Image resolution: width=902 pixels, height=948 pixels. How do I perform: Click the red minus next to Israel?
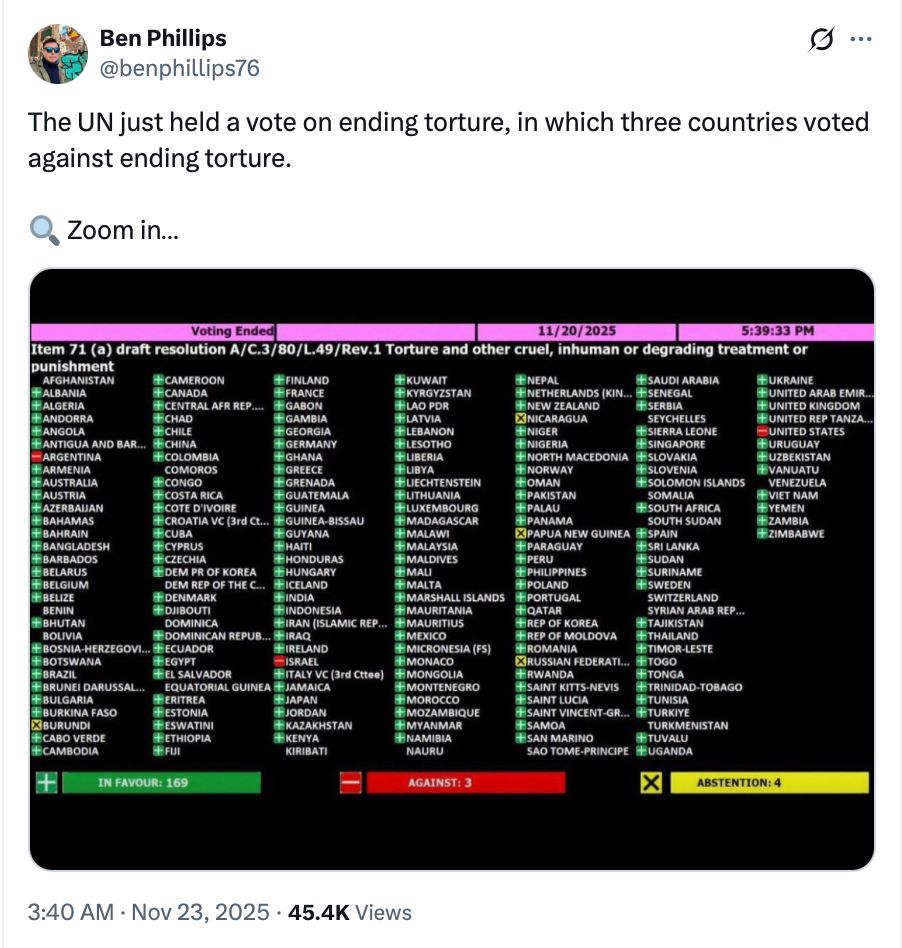click(x=279, y=662)
